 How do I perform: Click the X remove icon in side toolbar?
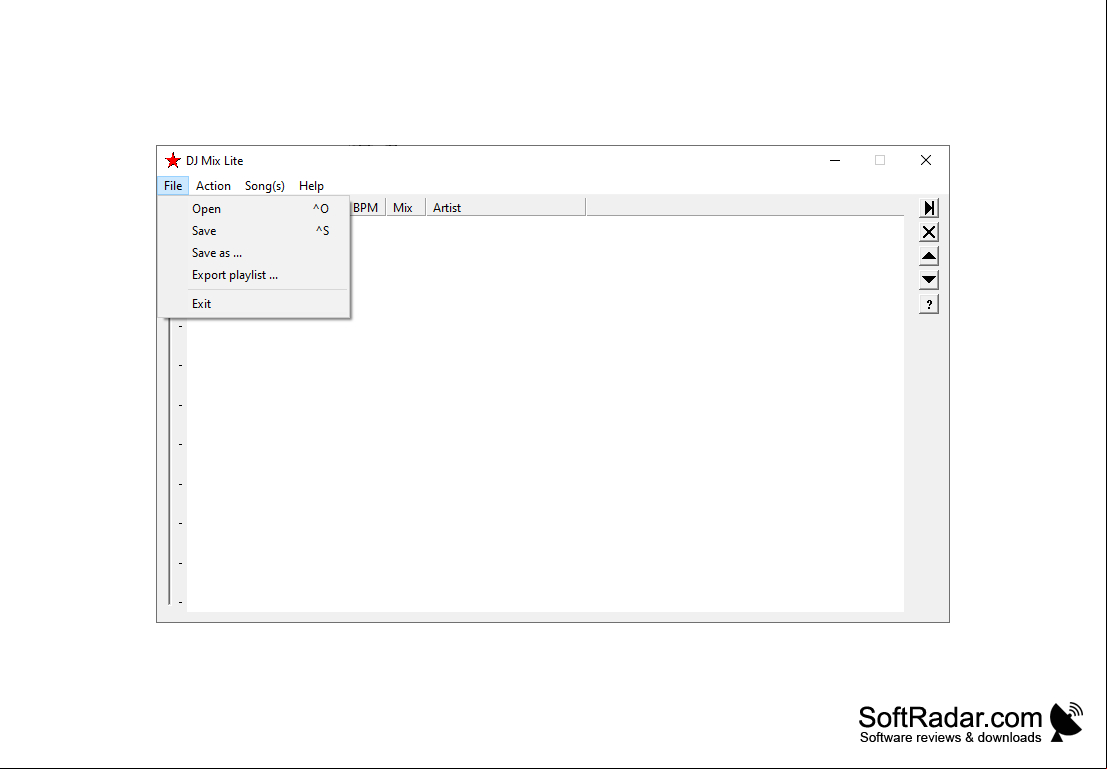(928, 232)
